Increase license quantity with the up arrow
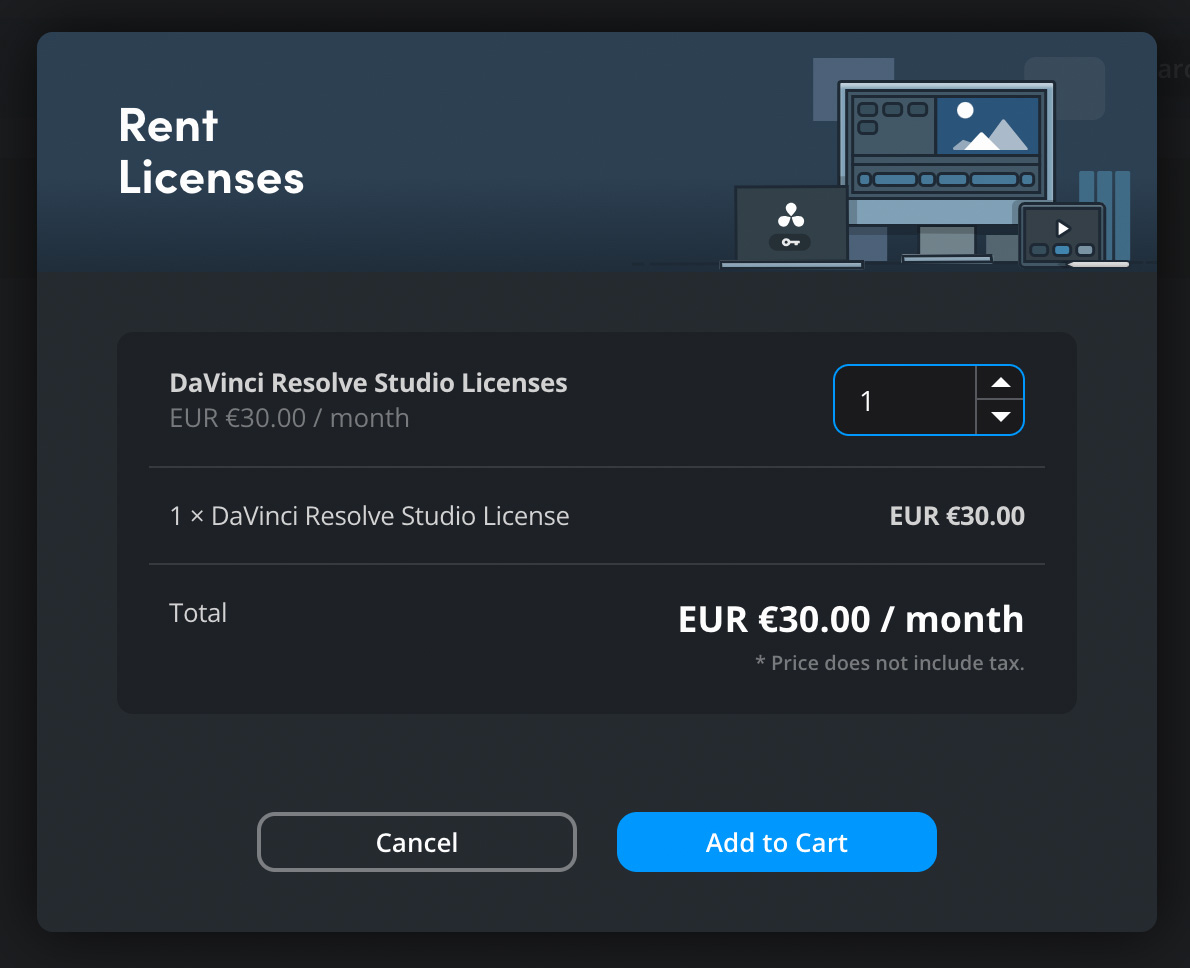The width and height of the screenshot is (1190, 968). pos(1000,383)
